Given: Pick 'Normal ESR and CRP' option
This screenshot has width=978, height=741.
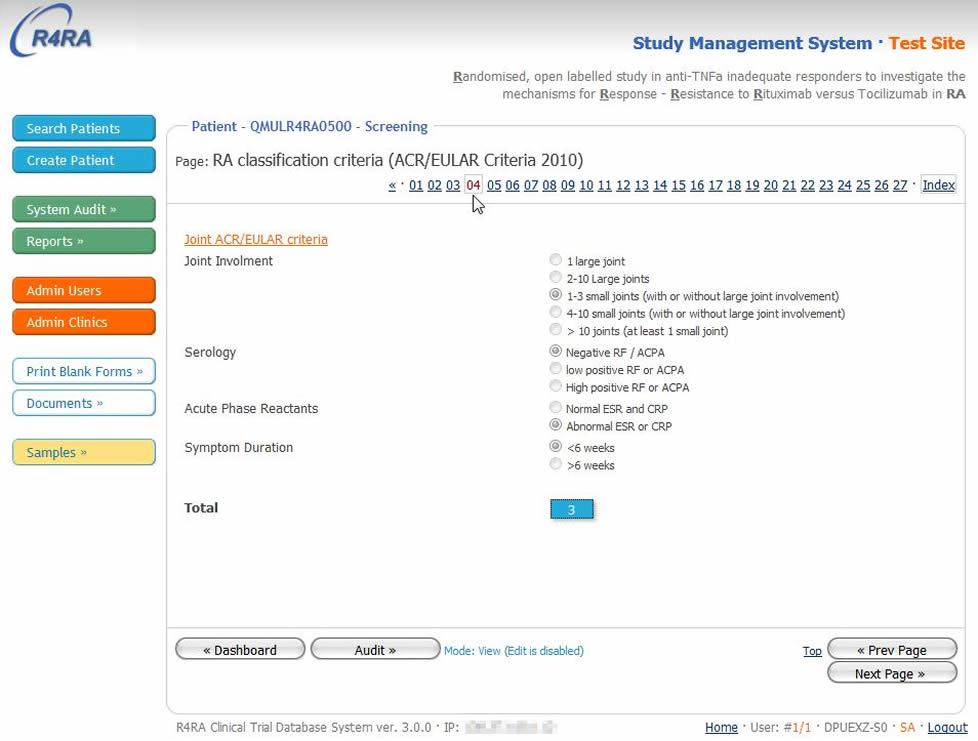Looking at the screenshot, I should coord(556,408).
